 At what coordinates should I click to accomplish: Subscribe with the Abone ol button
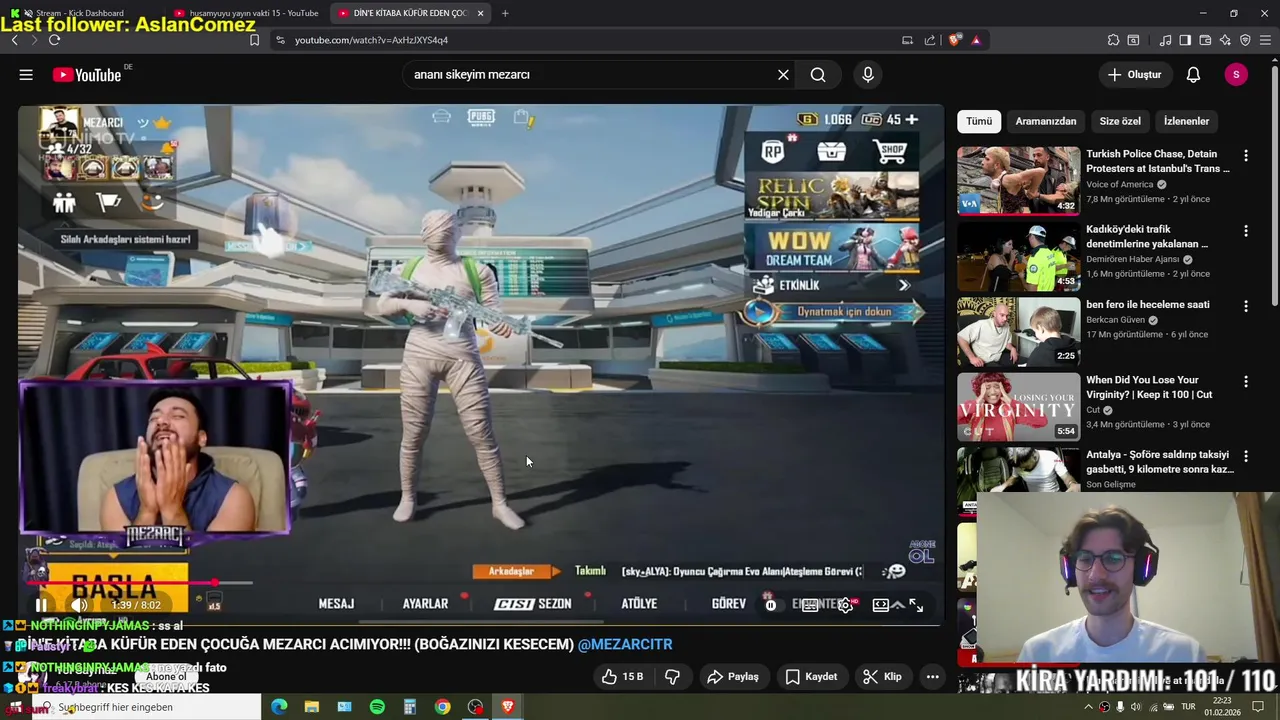167,677
